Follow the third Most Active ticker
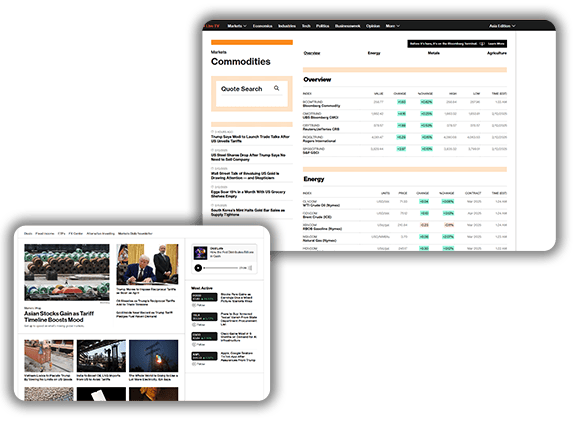This screenshot has height=429, width=573. click(199, 344)
